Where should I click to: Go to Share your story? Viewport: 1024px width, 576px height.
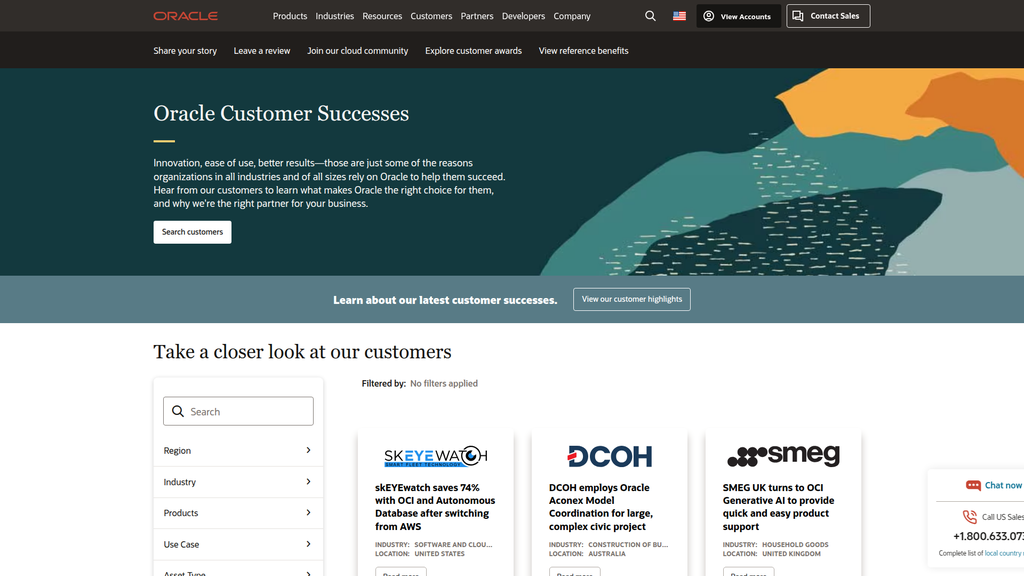click(185, 50)
